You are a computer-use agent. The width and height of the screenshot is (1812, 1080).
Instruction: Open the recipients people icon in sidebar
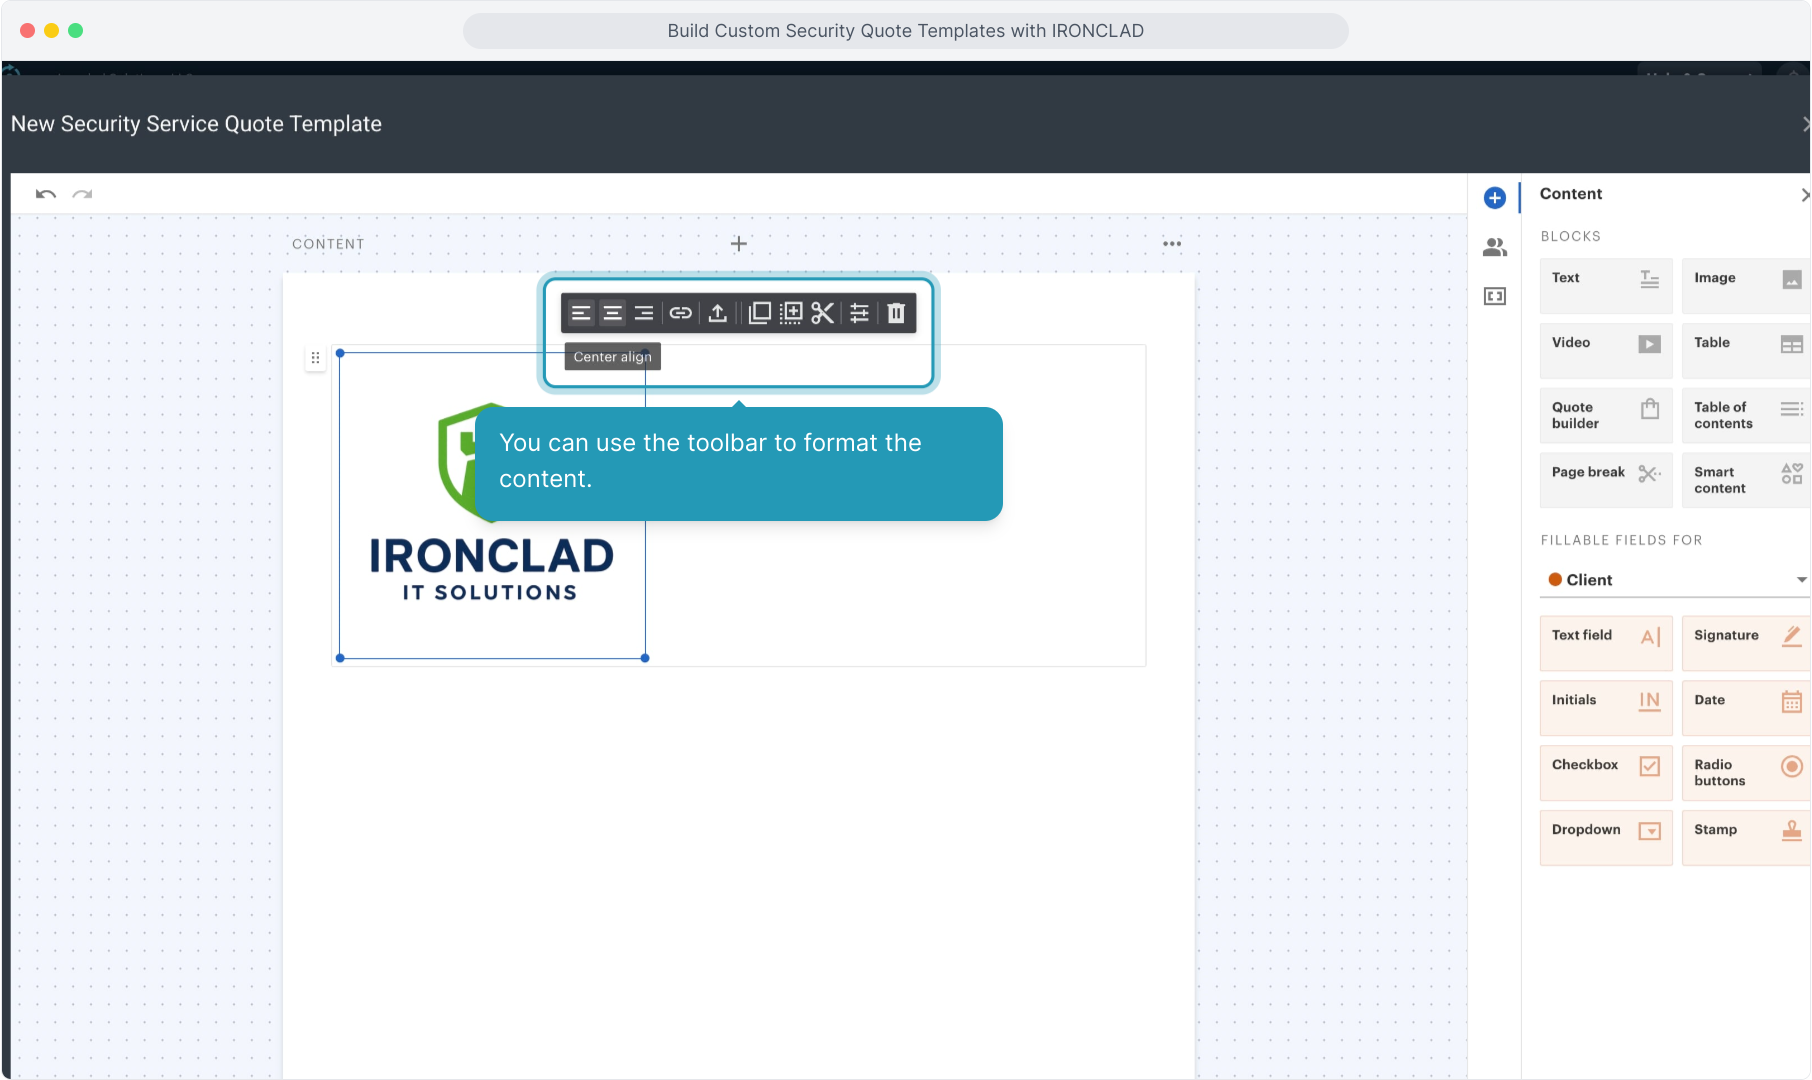coord(1495,247)
